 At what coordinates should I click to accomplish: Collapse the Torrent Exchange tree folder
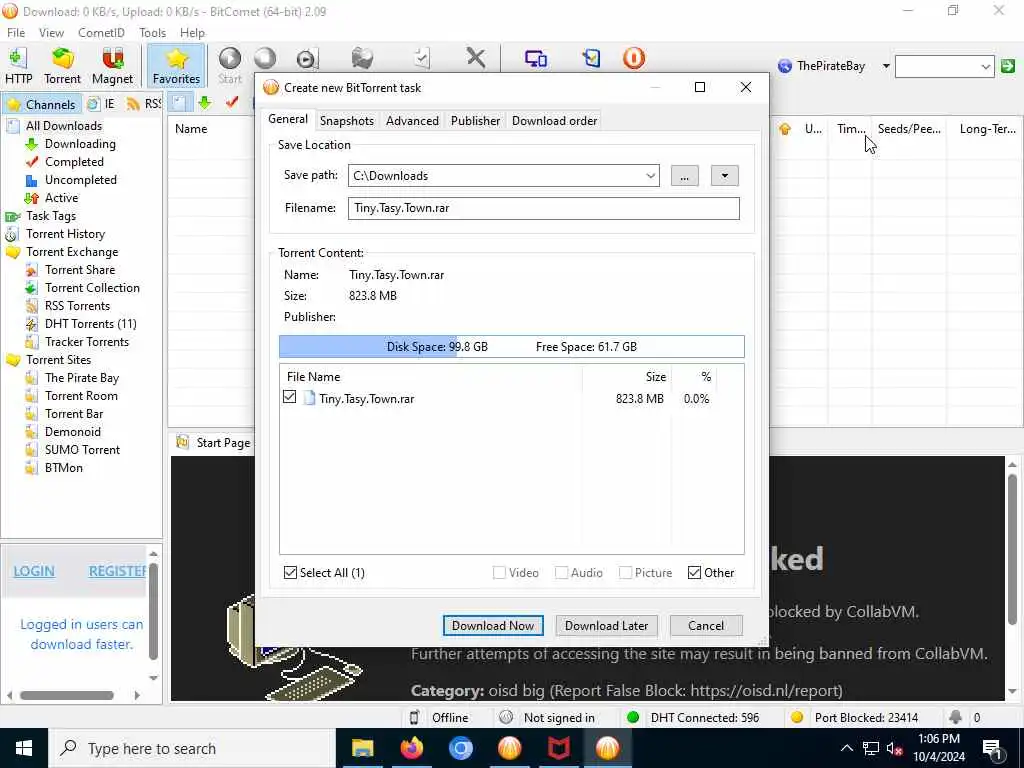[x=13, y=252]
